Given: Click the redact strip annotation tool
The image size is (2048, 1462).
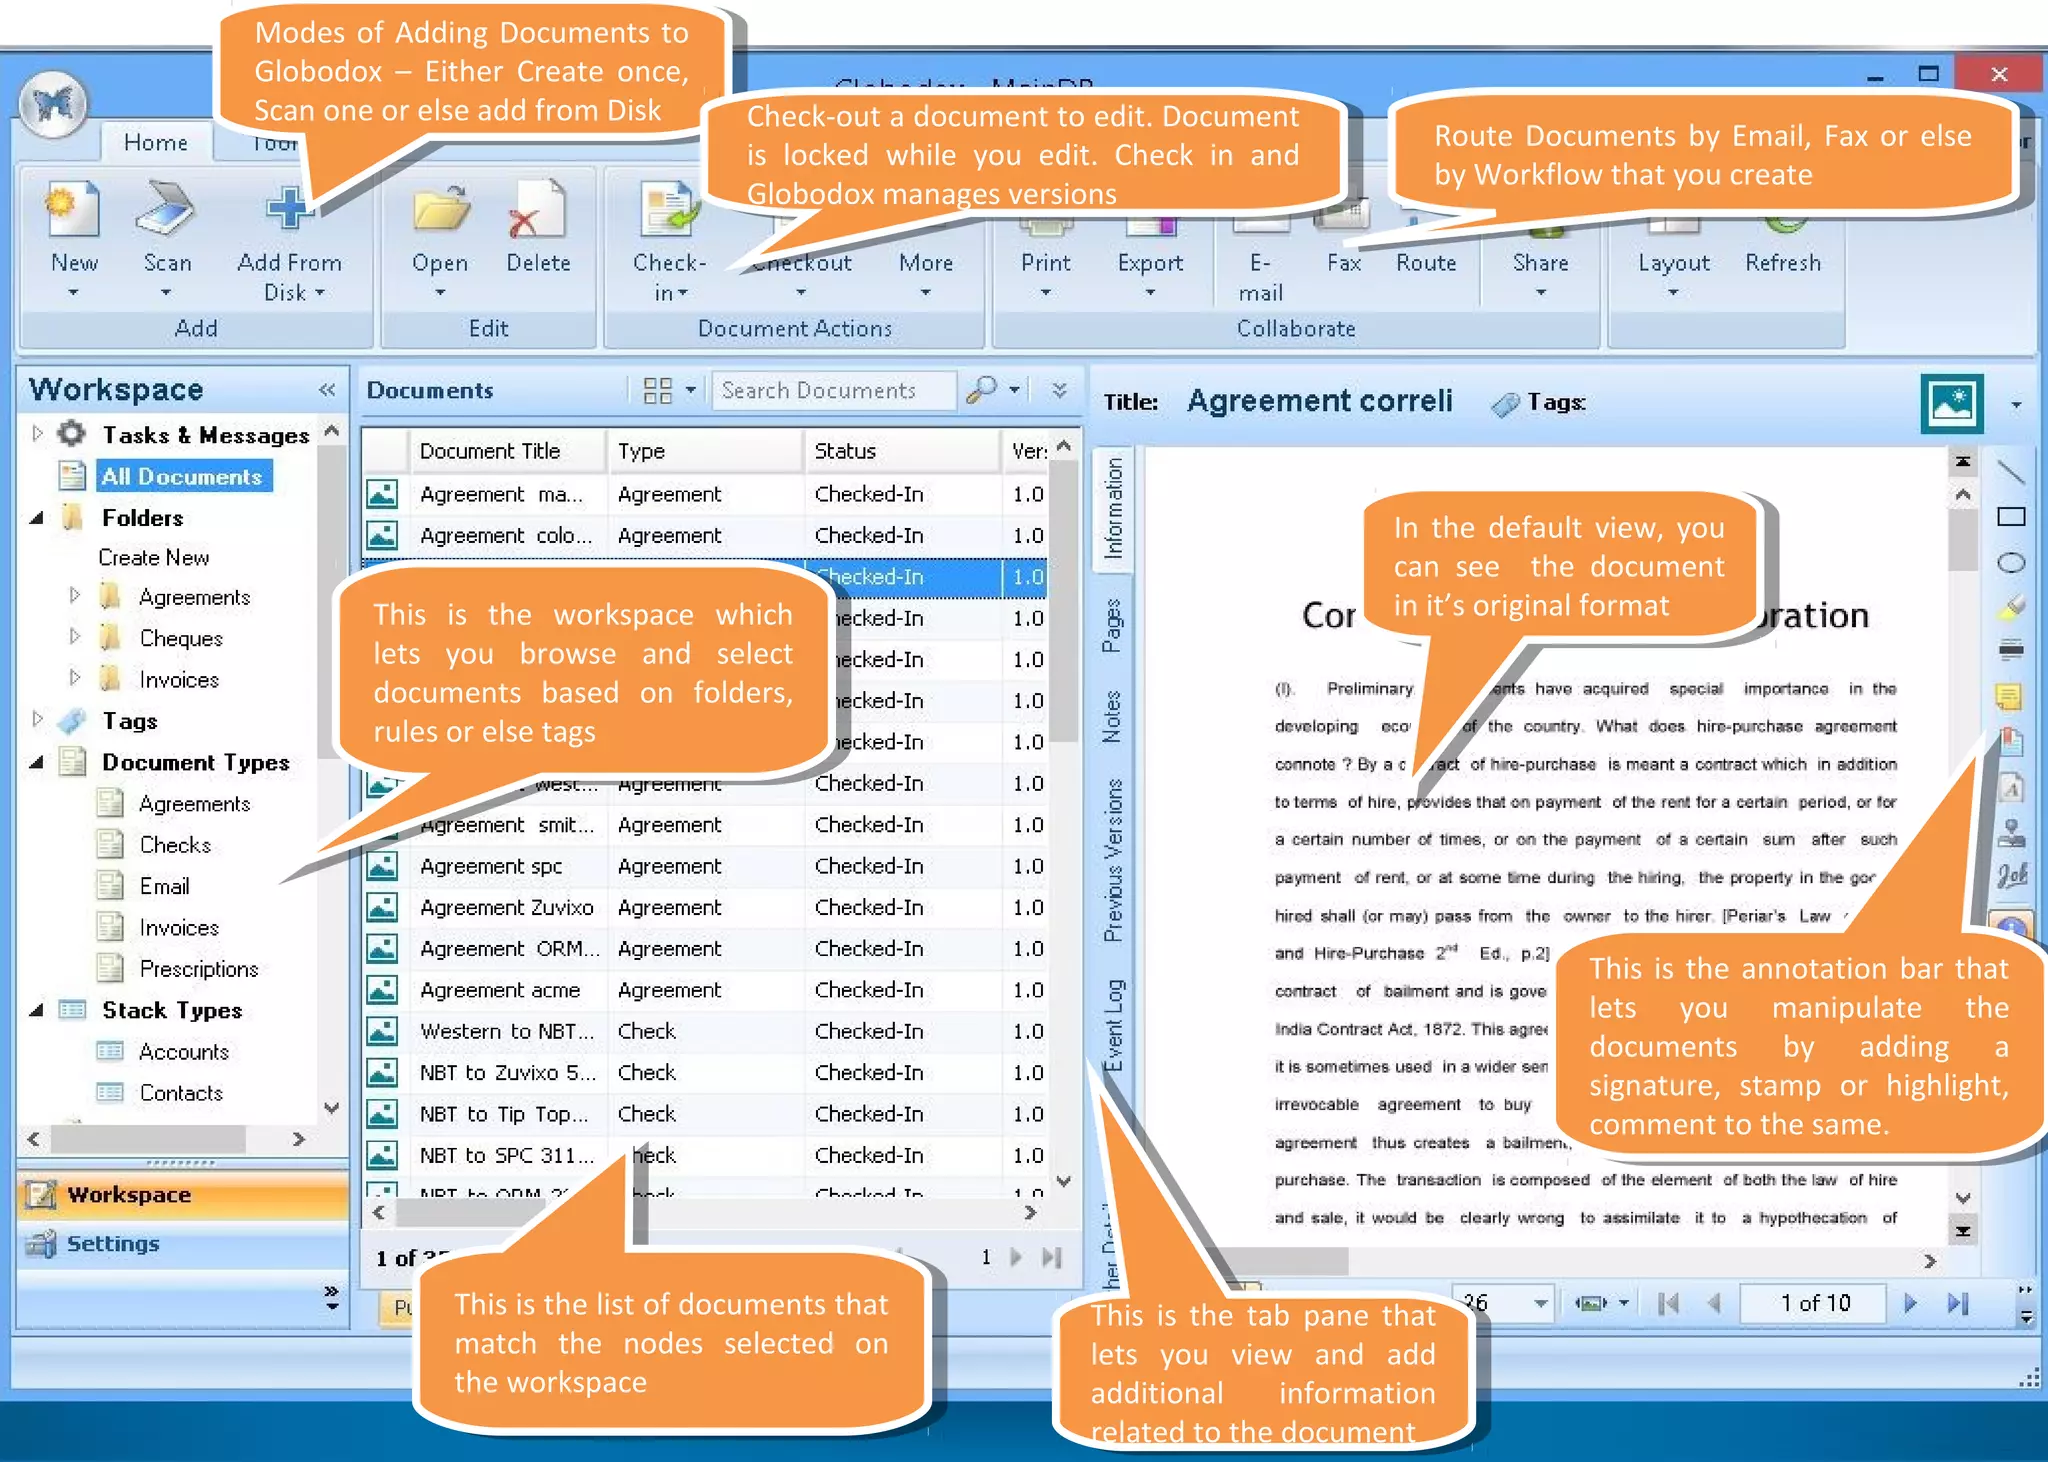Looking at the screenshot, I should [2011, 650].
